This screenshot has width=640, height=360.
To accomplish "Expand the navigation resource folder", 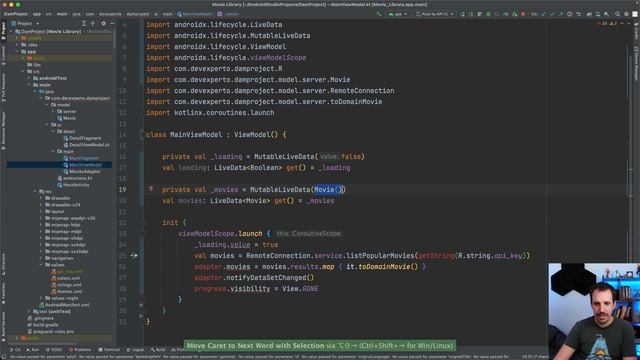I will [41, 258].
